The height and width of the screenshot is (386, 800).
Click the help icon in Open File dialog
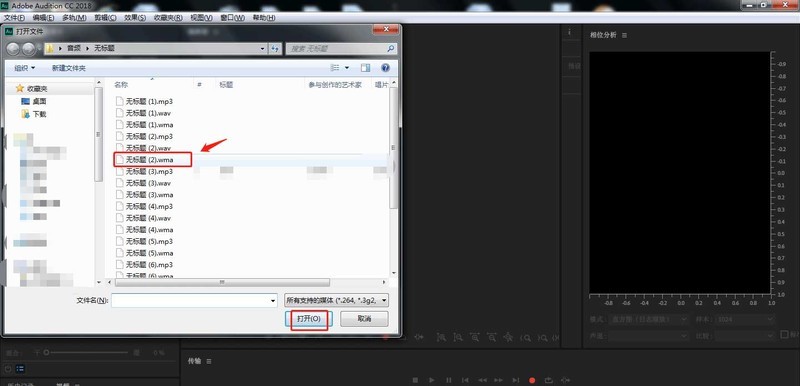coord(385,68)
